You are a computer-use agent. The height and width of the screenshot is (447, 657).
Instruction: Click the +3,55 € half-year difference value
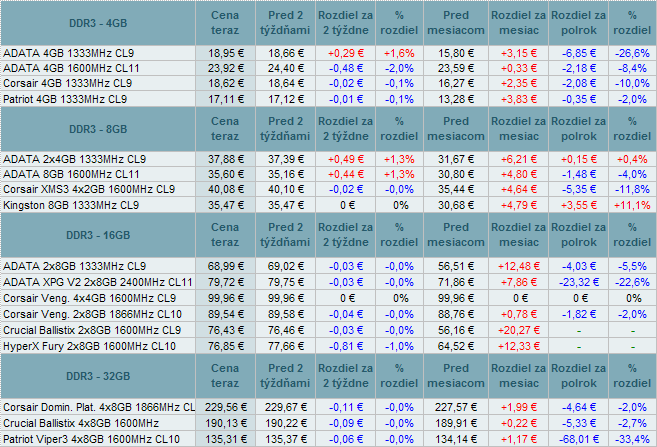[579, 205]
